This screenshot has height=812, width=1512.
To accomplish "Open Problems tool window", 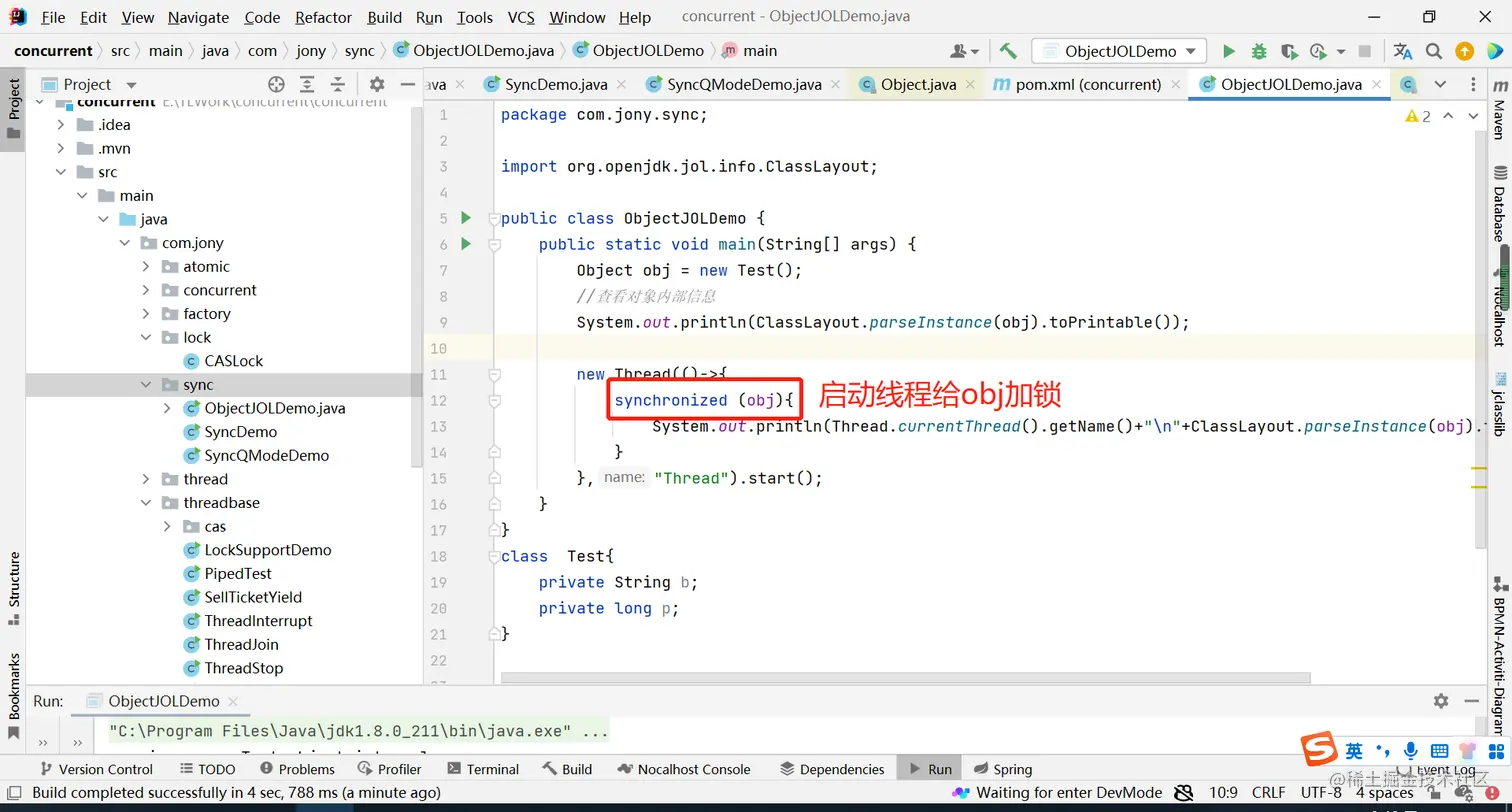I will pos(297,769).
